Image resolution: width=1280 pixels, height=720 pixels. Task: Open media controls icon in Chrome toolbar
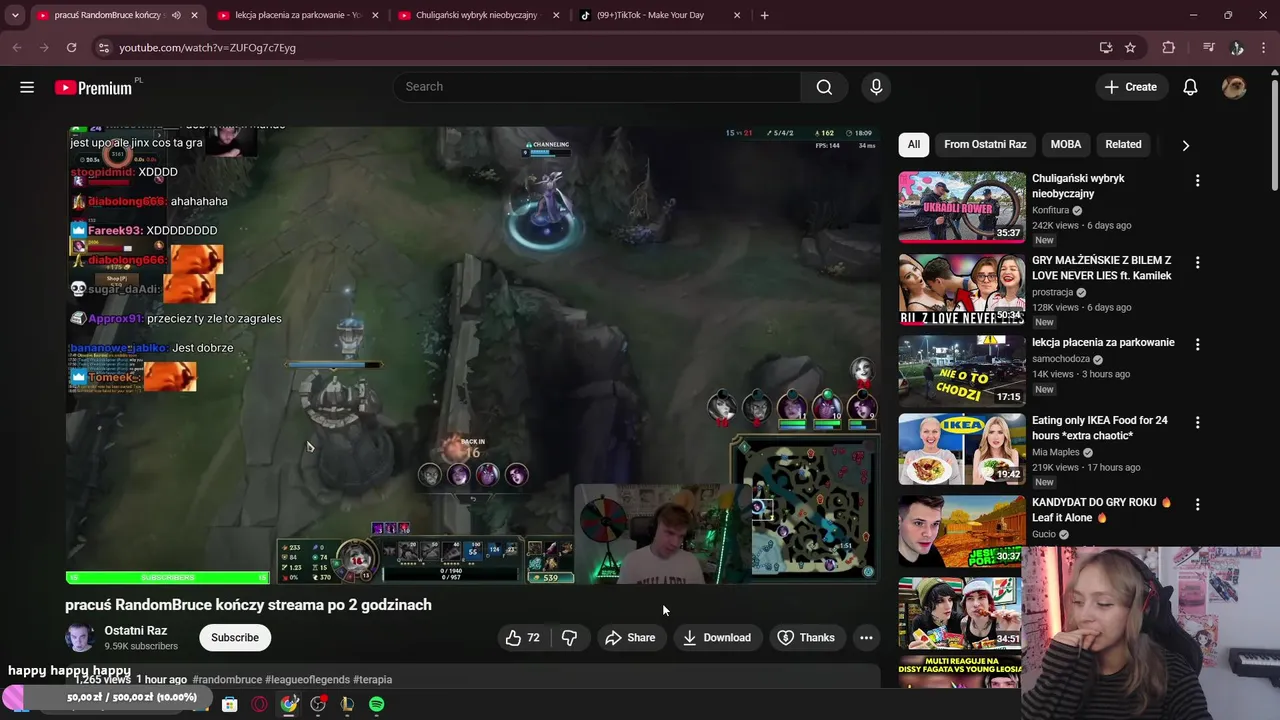pos(1208,47)
